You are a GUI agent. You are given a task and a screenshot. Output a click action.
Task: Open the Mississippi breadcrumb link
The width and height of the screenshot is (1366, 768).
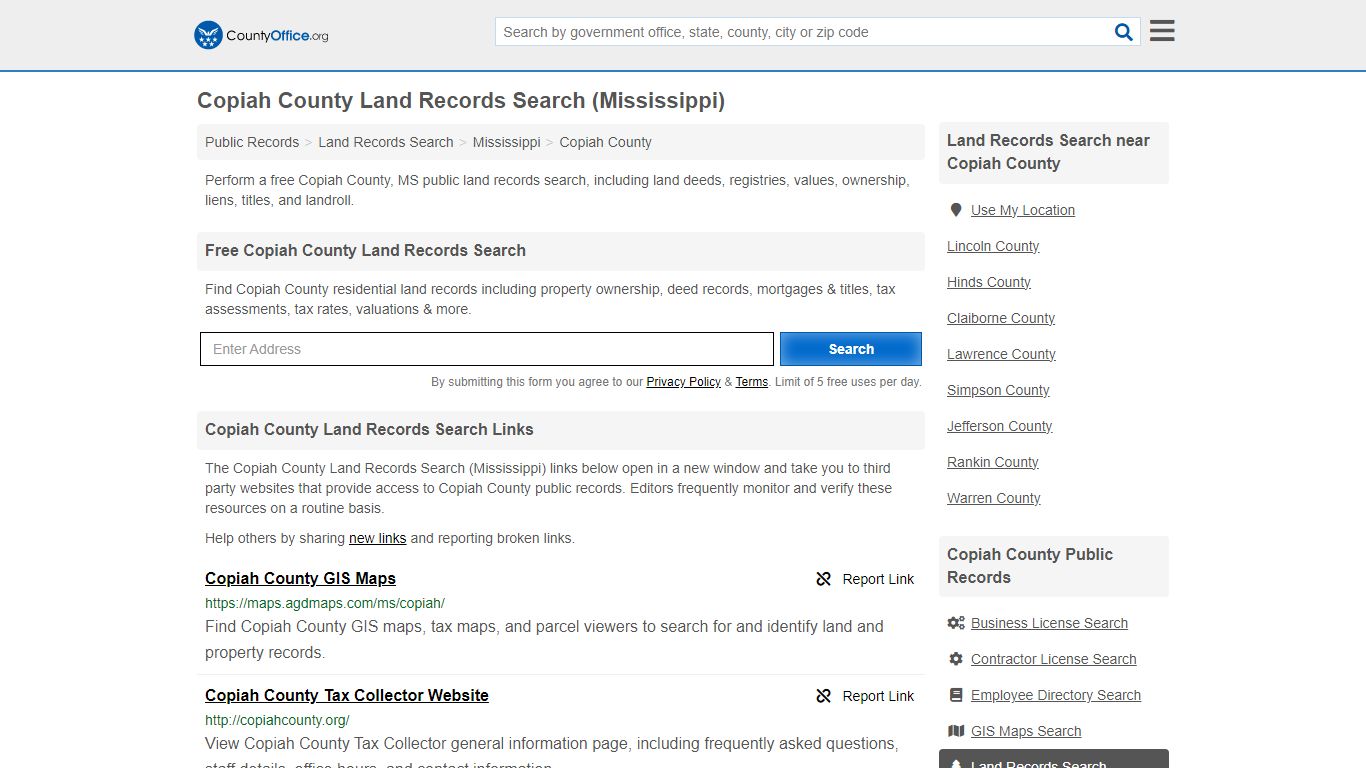(x=506, y=142)
